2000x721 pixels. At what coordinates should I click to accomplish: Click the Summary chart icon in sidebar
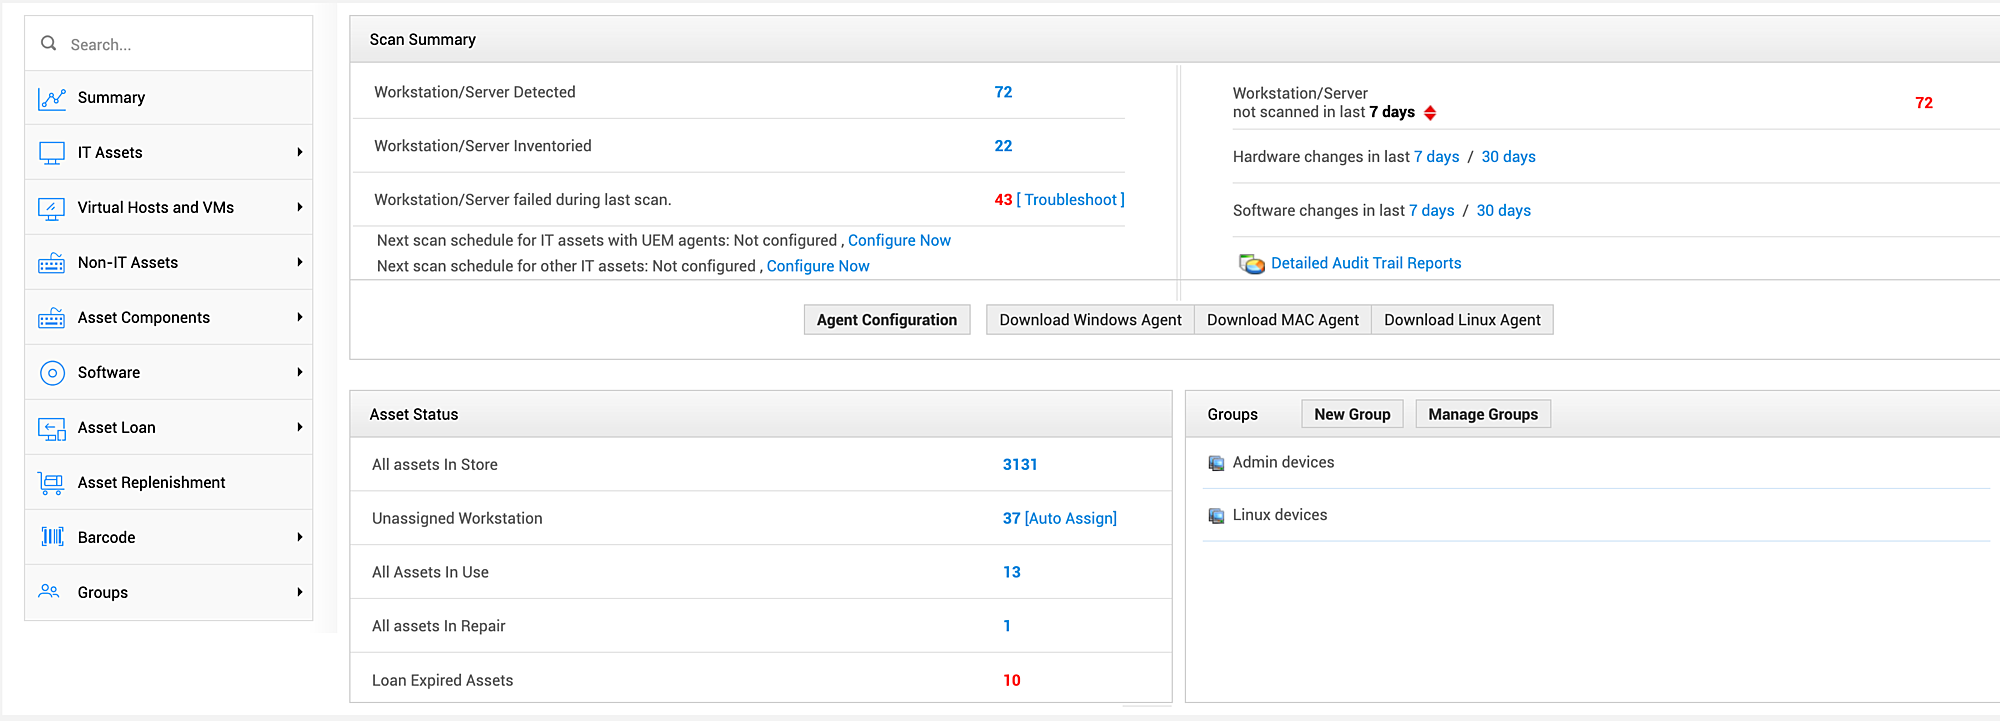pos(52,98)
